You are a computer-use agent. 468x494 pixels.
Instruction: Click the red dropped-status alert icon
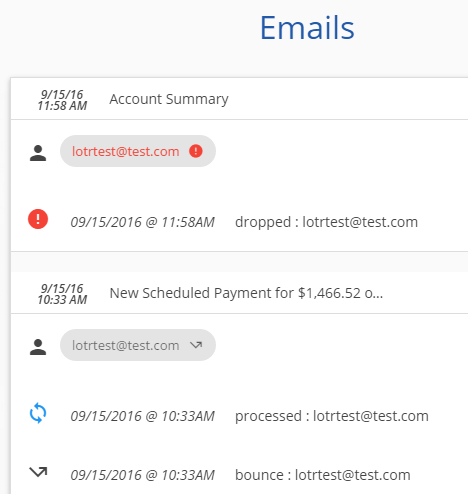click(38, 219)
